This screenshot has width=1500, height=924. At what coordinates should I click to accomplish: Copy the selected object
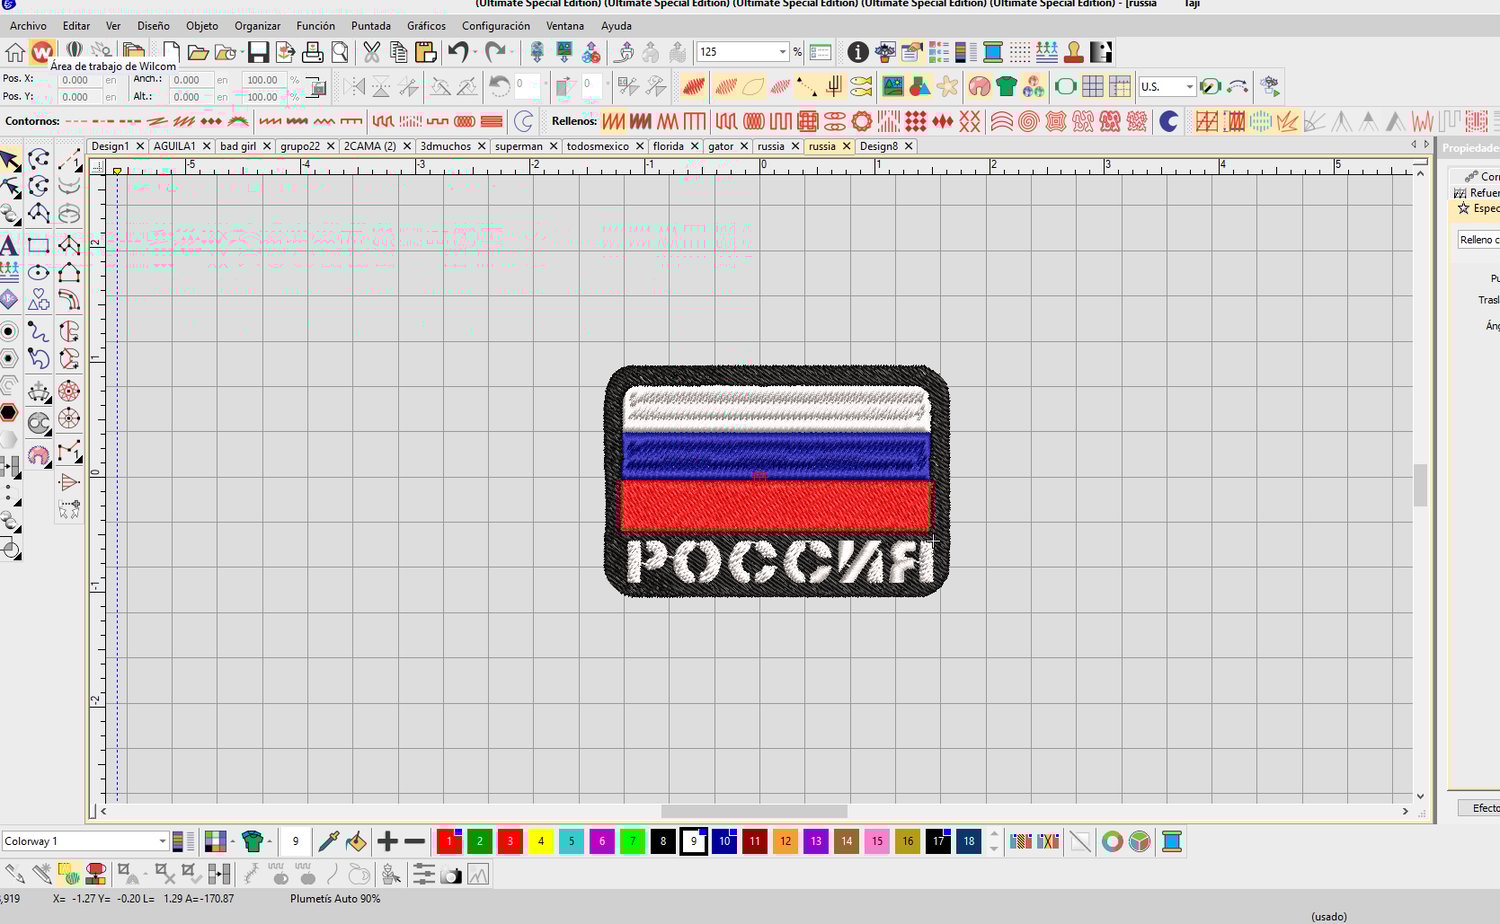click(398, 52)
